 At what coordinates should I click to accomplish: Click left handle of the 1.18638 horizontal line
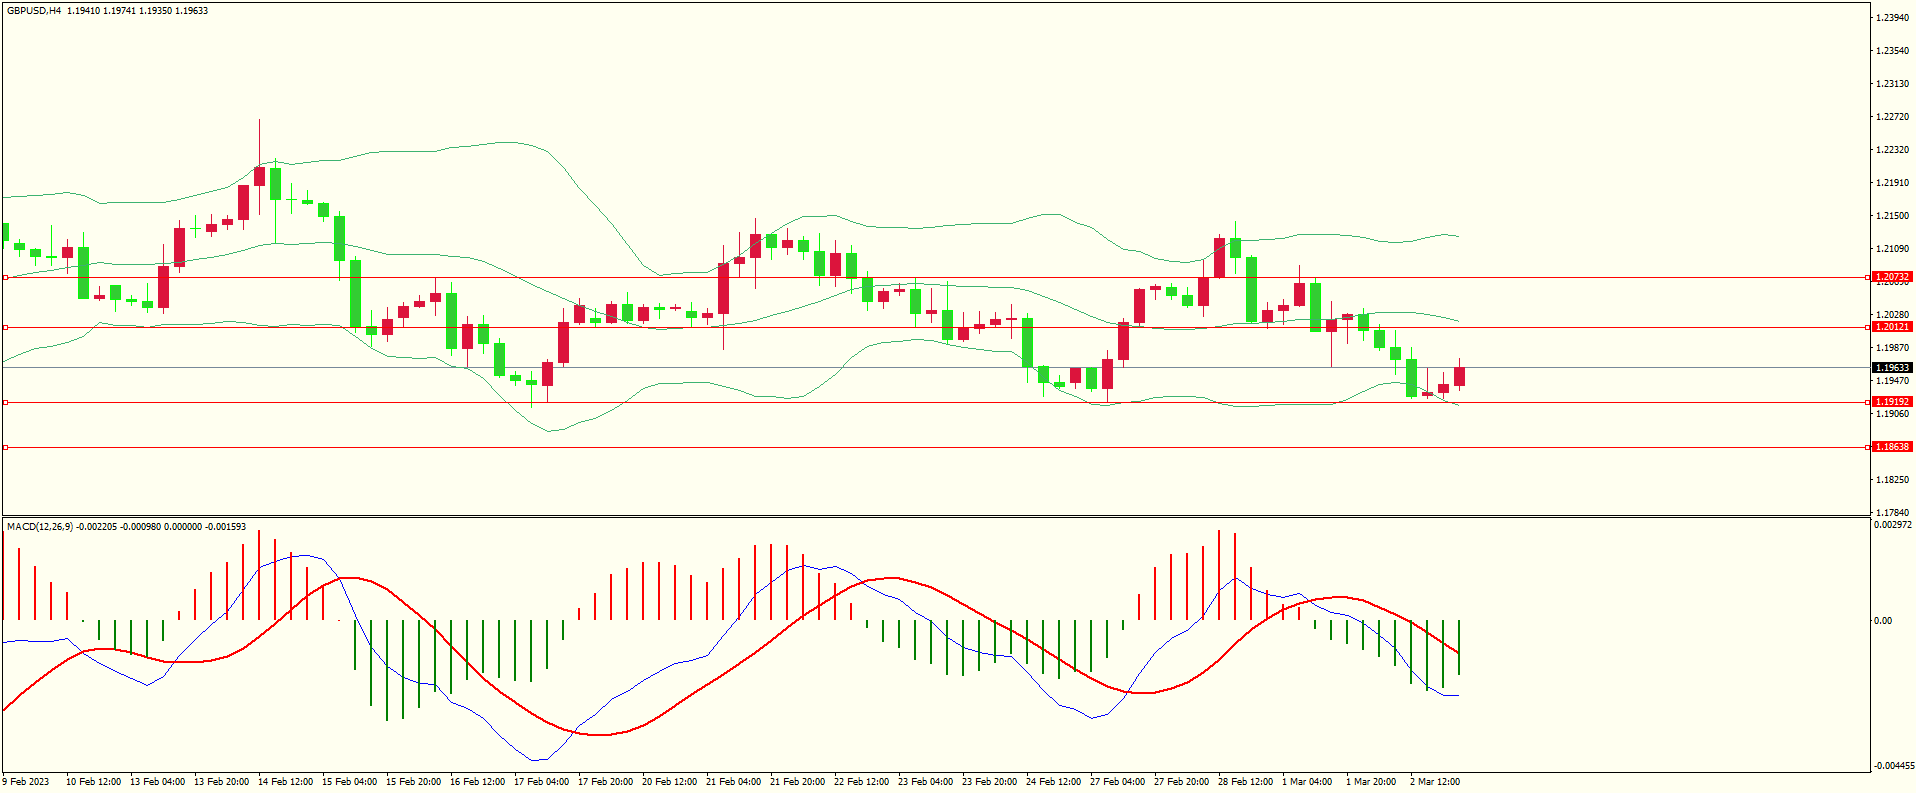[6, 447]
